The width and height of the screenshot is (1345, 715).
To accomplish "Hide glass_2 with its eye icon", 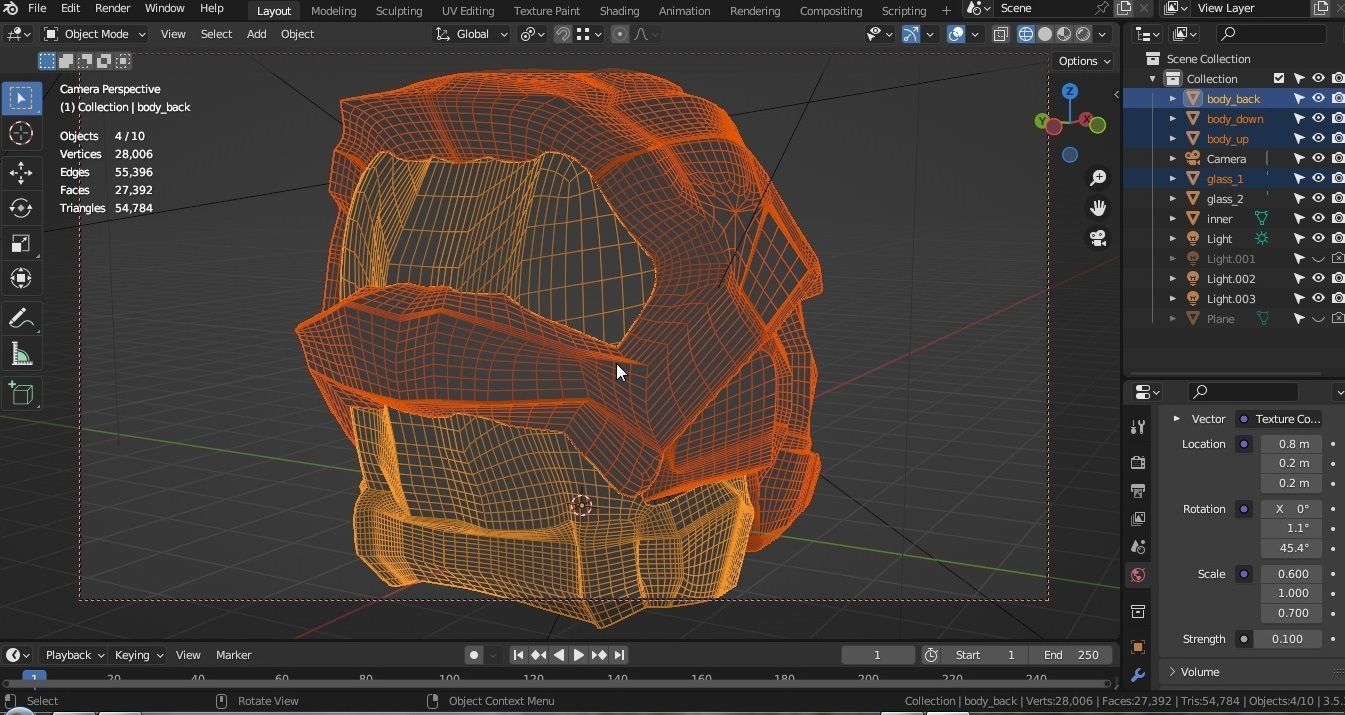I will [x=1318, y=199].
